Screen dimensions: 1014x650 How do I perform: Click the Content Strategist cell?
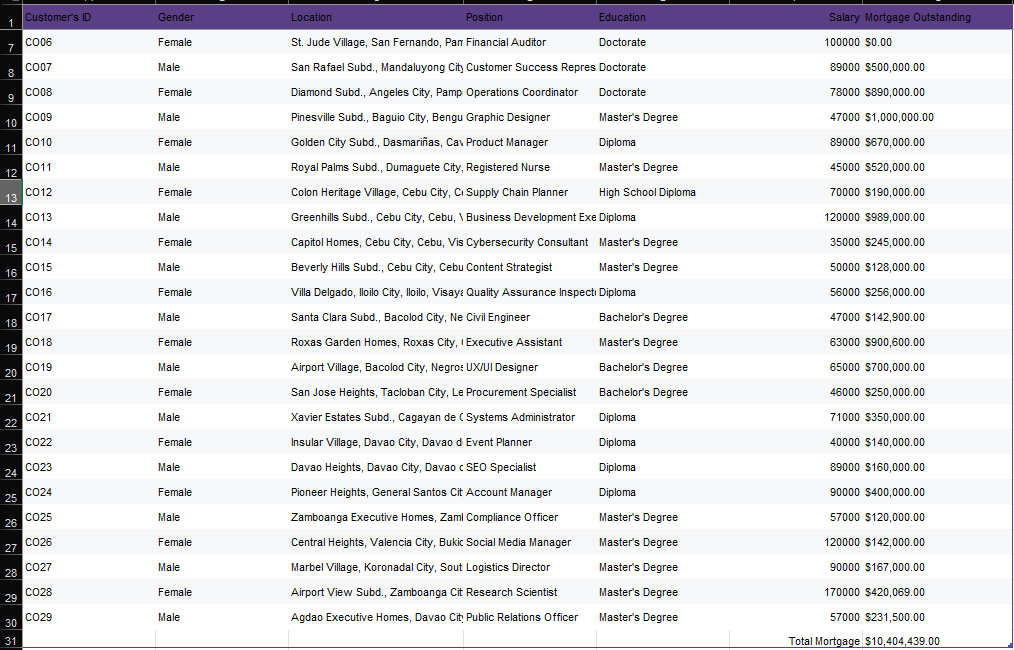pos(530,267)
